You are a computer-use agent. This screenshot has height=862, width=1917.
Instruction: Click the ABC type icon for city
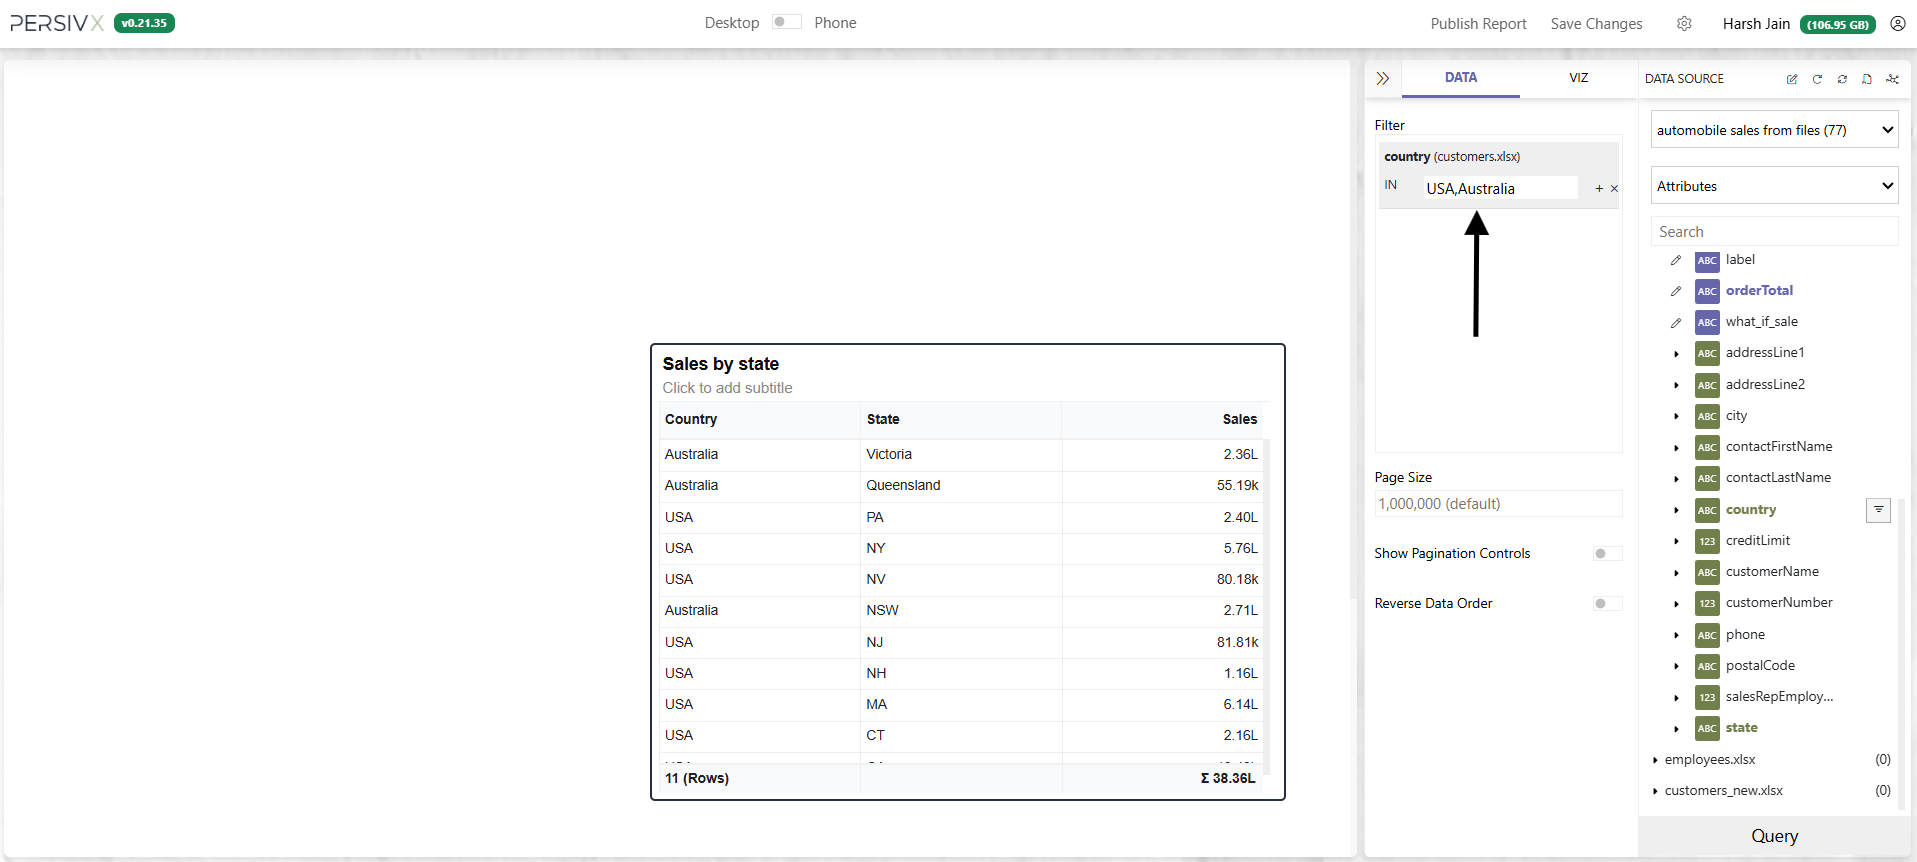(x=1707, y=416)
